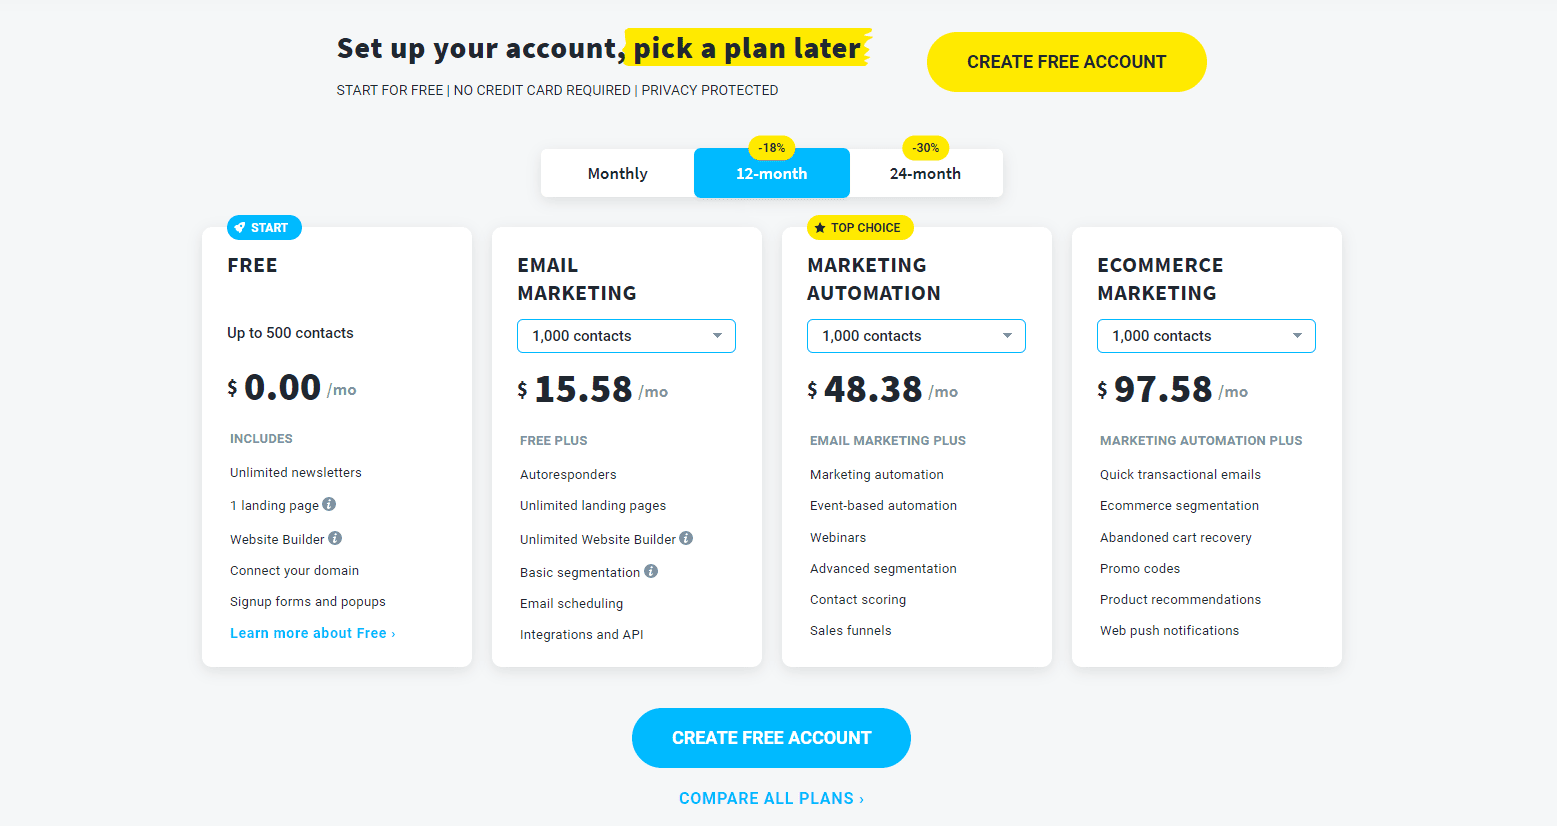Viewport: 1557px width, 826px height.
Task: Click the blue CREATE FREE ACCOUNT button
Action: (x=771, y=737)
